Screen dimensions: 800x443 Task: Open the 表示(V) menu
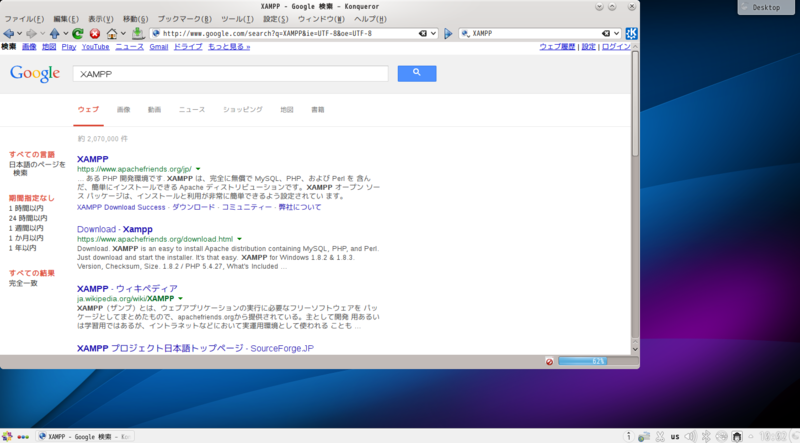[101, 19]
